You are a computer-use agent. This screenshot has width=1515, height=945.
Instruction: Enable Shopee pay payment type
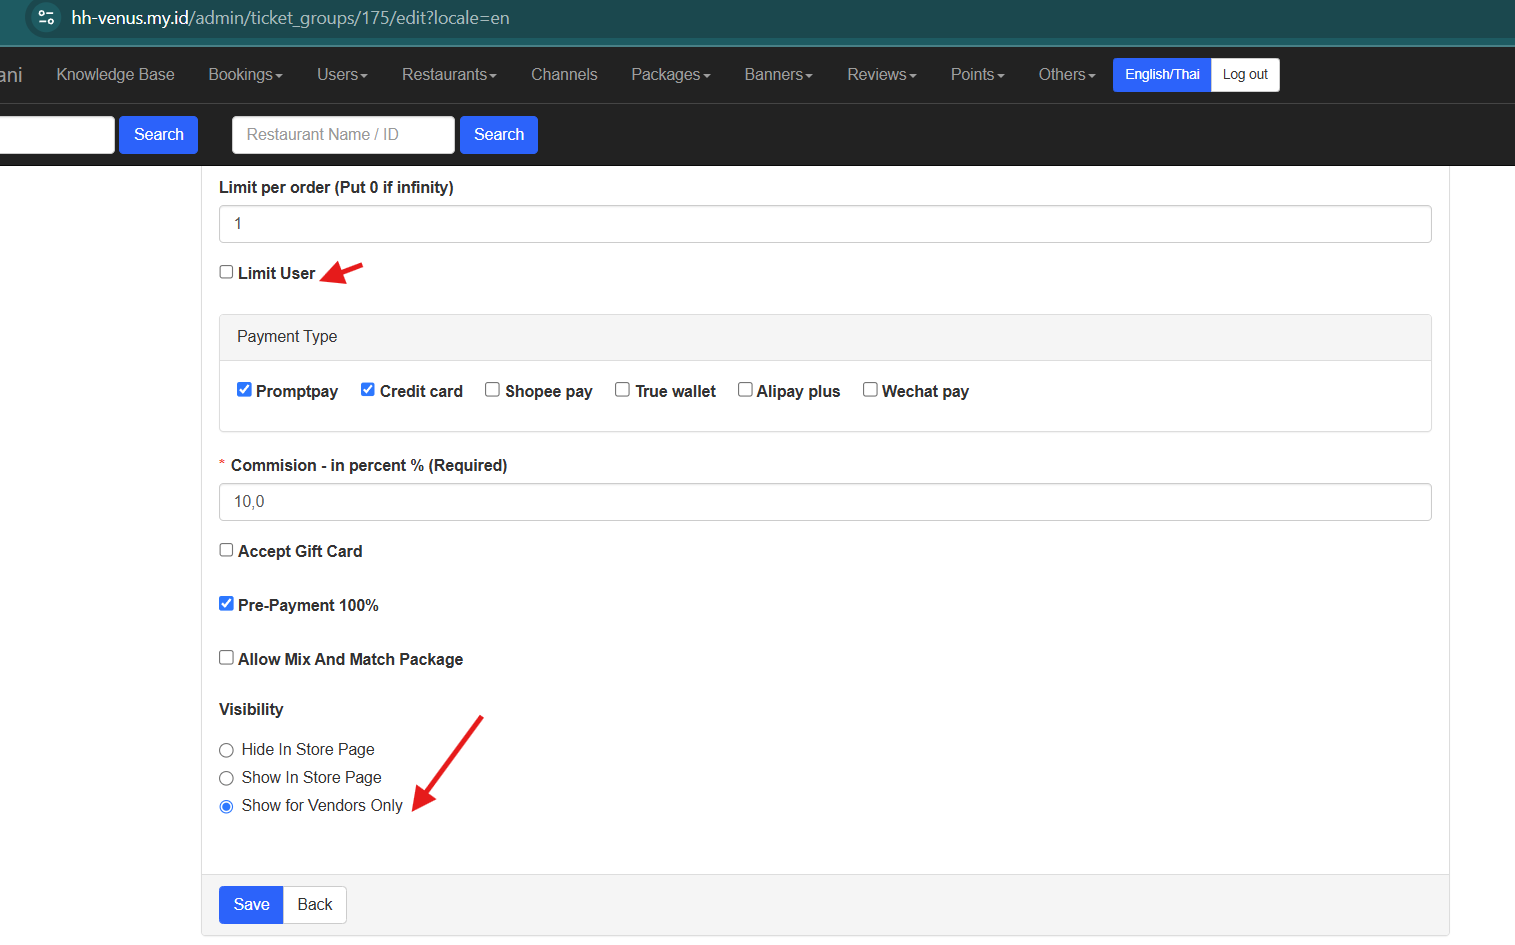tap(492, 390)
